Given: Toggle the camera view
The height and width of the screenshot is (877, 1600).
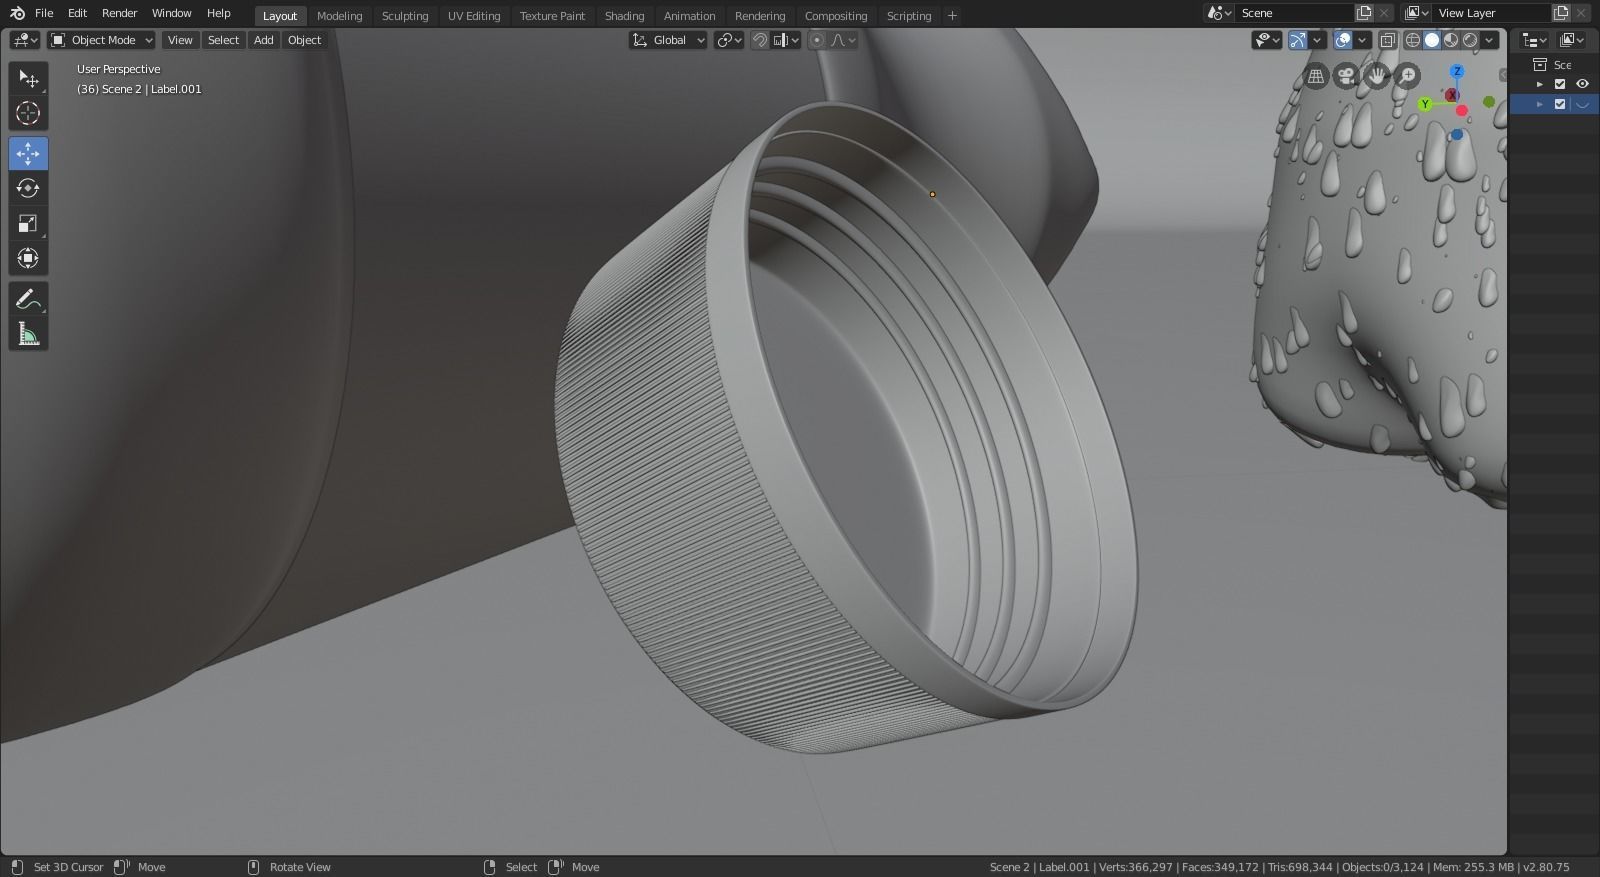Looking at the screenshot, I should 1346,76.
